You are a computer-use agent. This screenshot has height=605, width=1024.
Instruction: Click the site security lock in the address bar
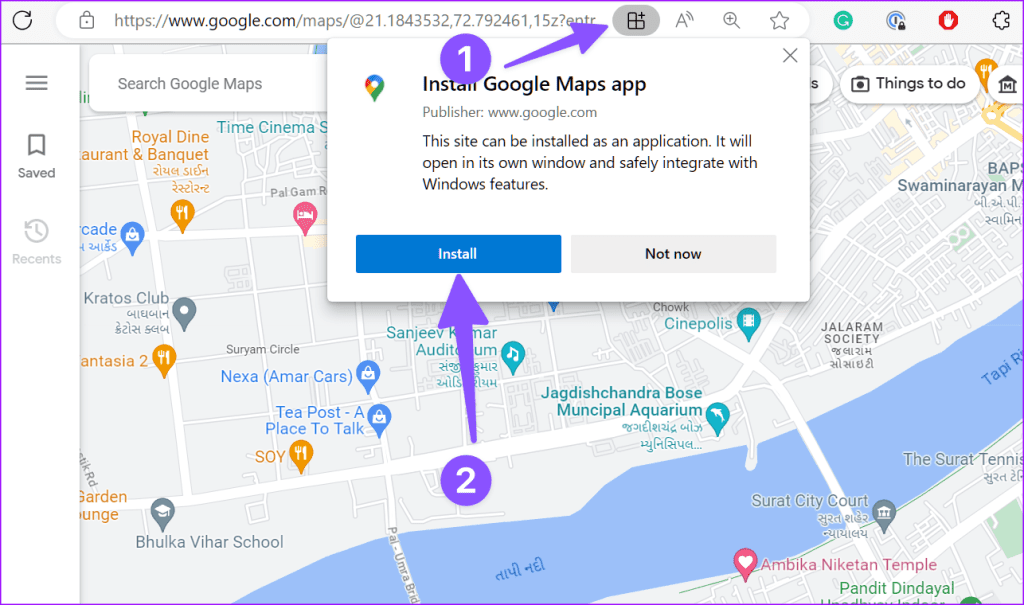coord(87,20)
